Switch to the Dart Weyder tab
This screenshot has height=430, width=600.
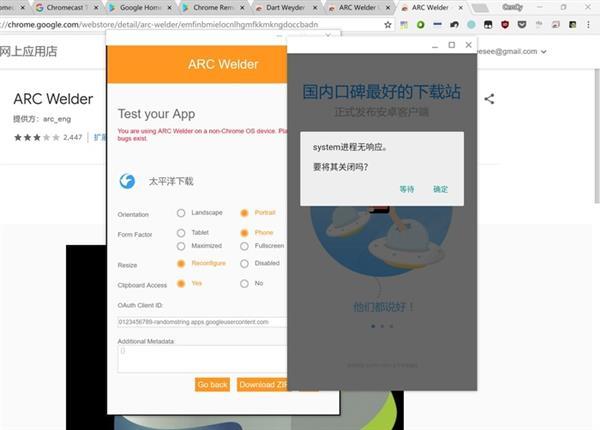[285, 8]
